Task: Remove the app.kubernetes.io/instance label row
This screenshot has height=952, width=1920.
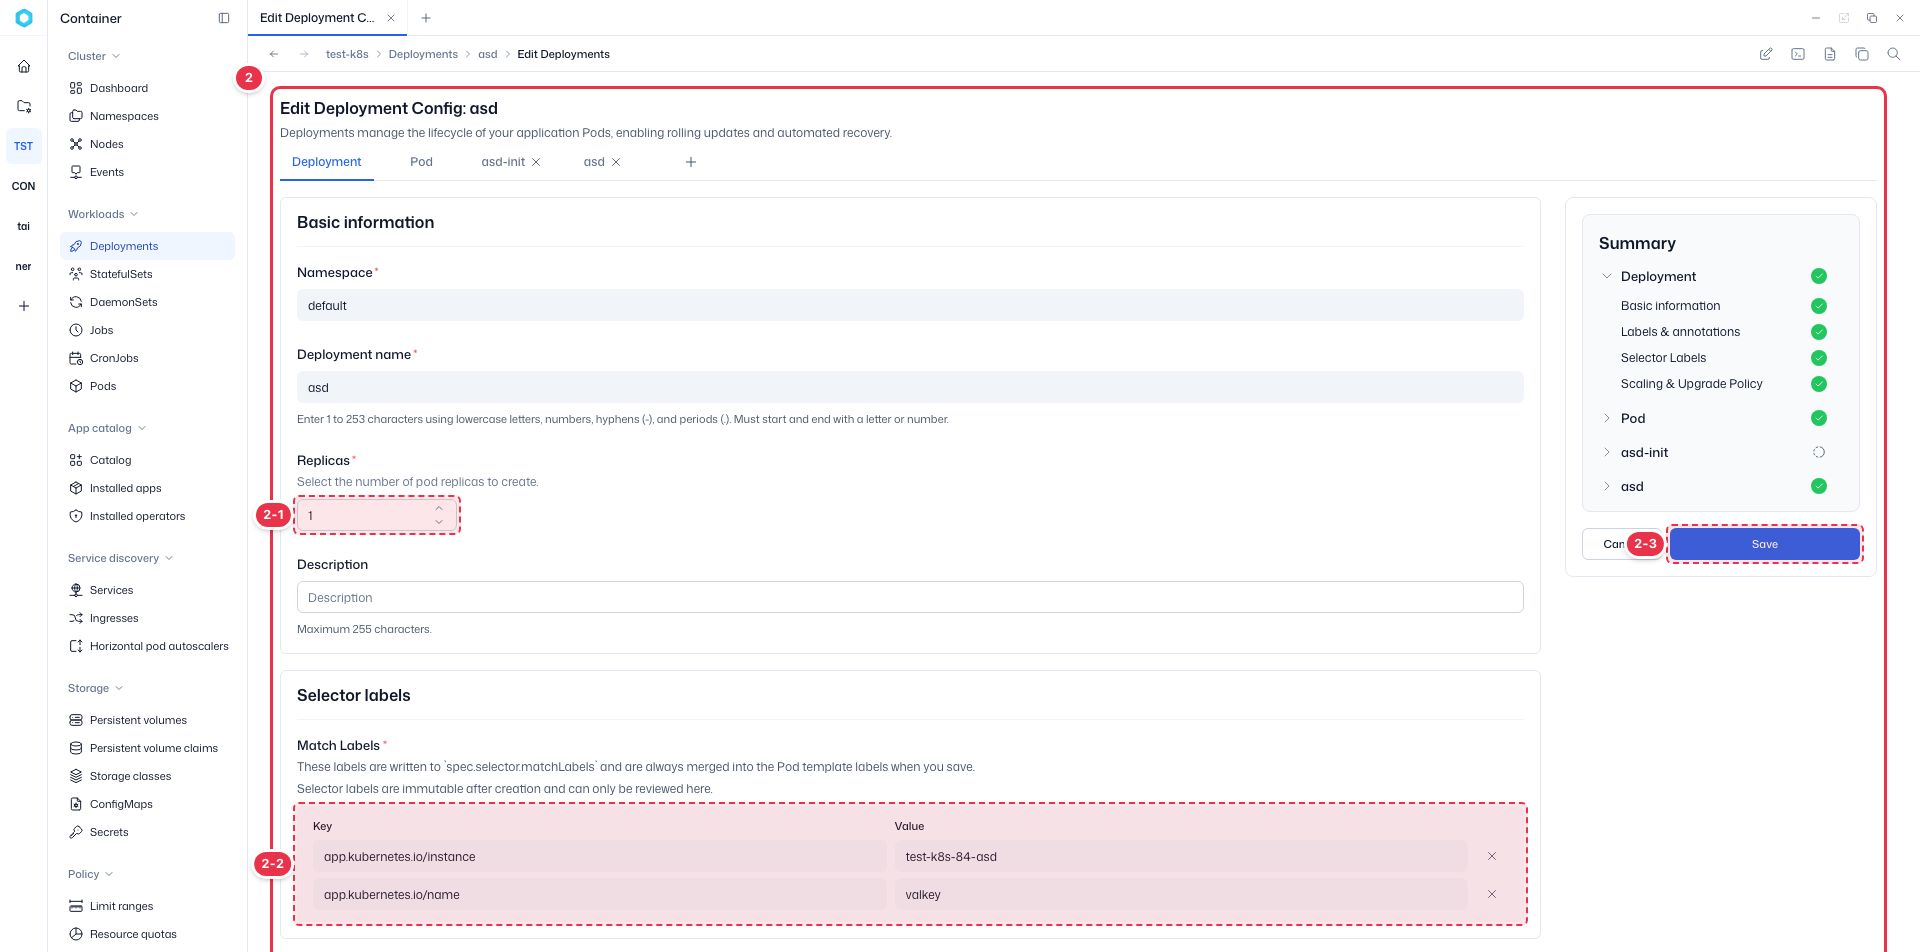Action: point(1492,856)
